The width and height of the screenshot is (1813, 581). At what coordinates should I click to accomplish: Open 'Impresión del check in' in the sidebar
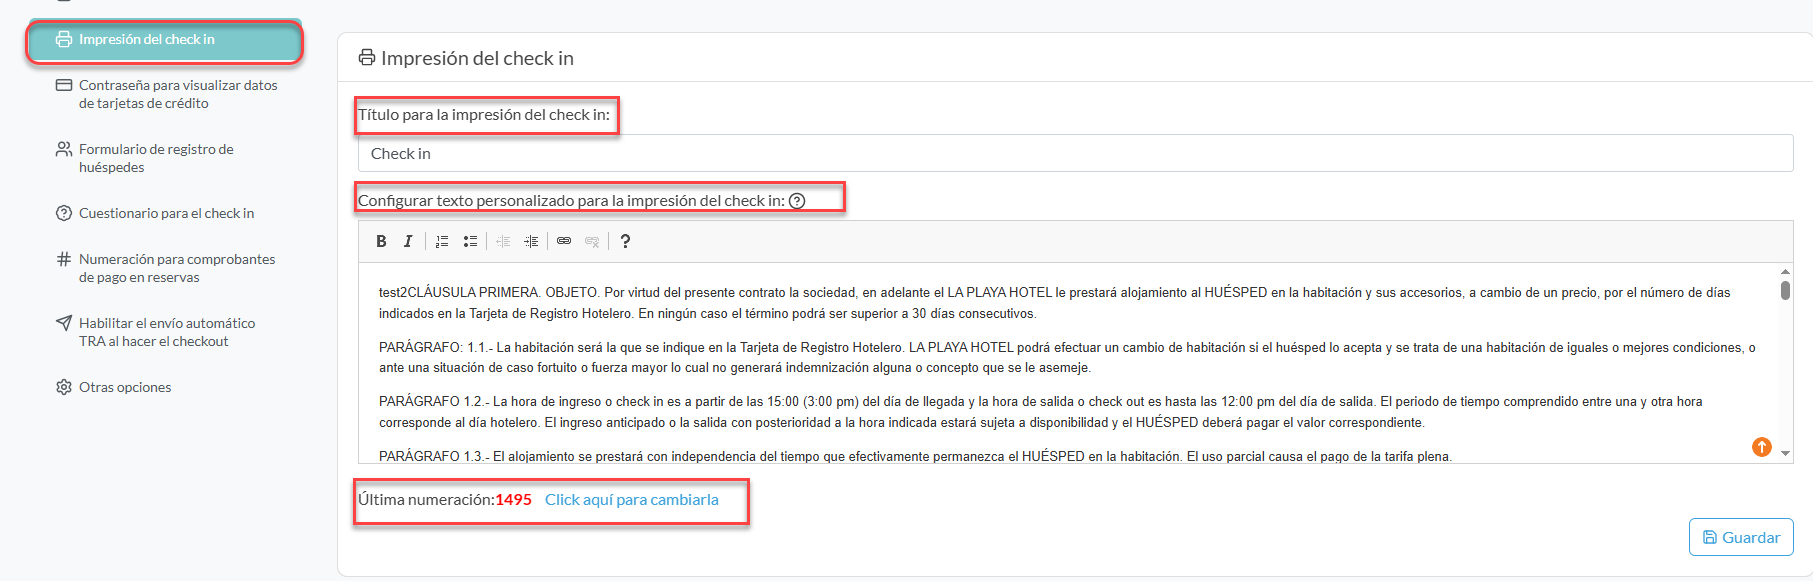[x=164, y=40]
